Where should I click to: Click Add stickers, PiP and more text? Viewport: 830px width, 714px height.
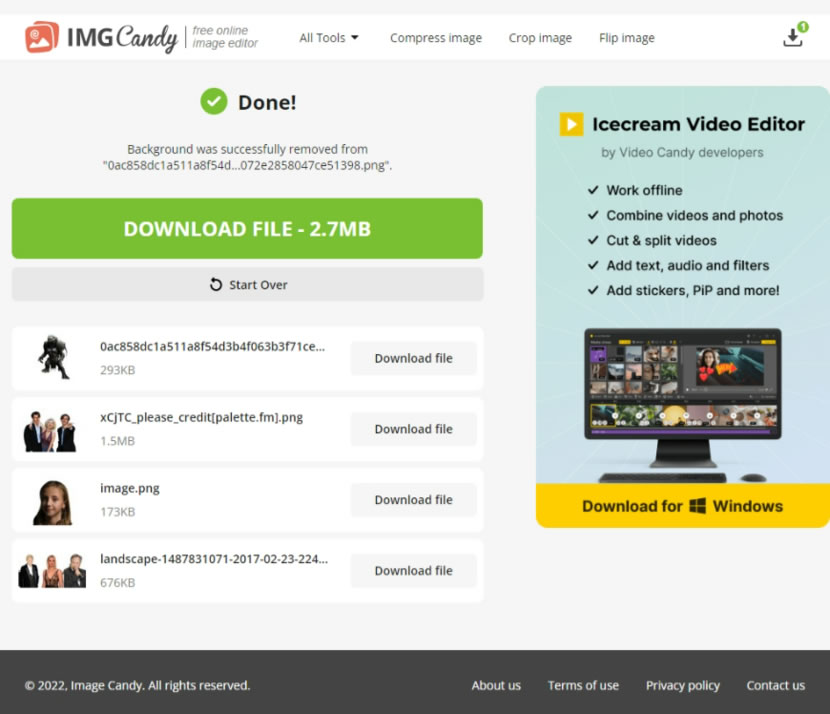(693, 291)
